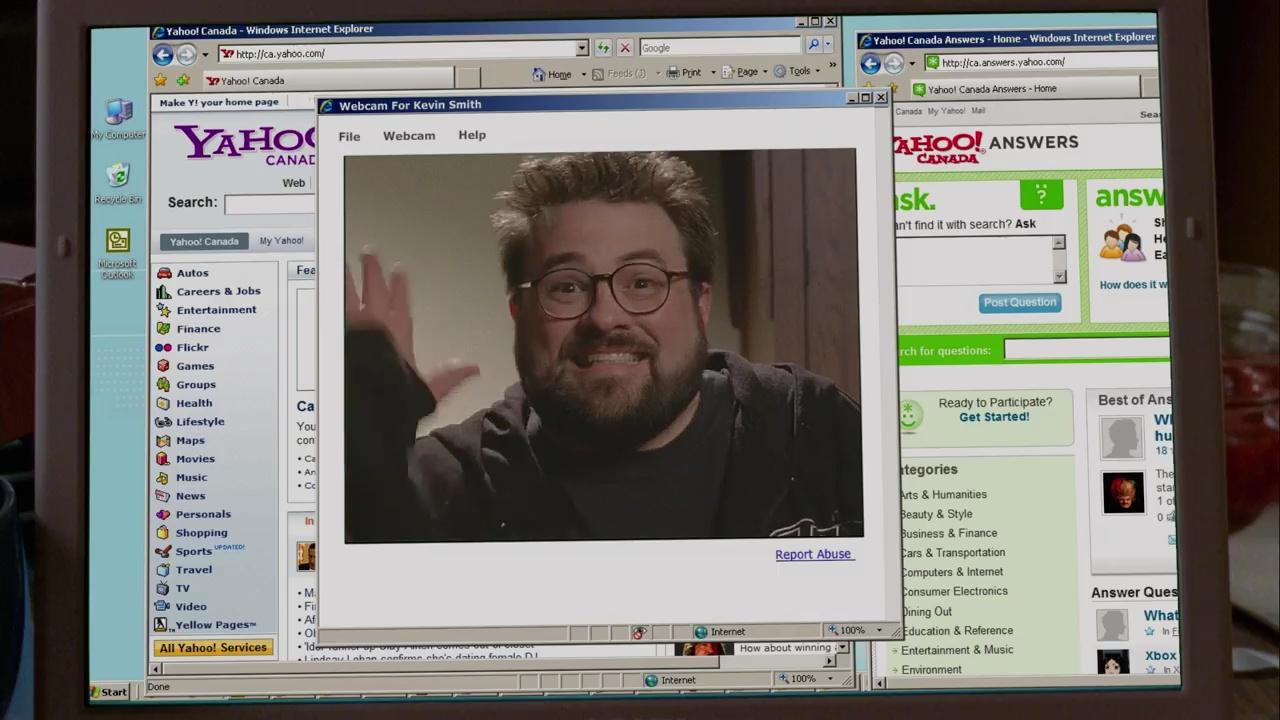Open Tools menu dropdown in toolbar
Screen dimensions: 1280x720
[819, 71]
